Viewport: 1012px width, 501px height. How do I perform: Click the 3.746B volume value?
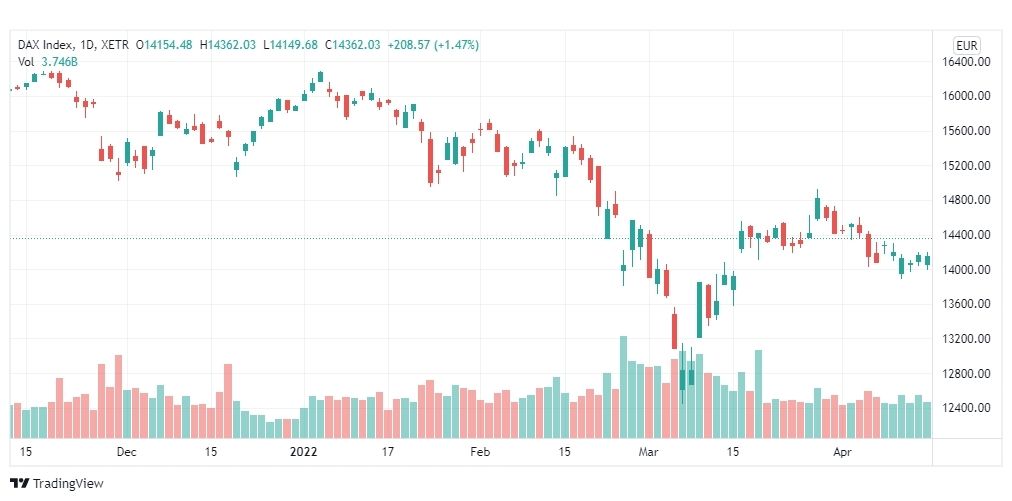(59, 61)
